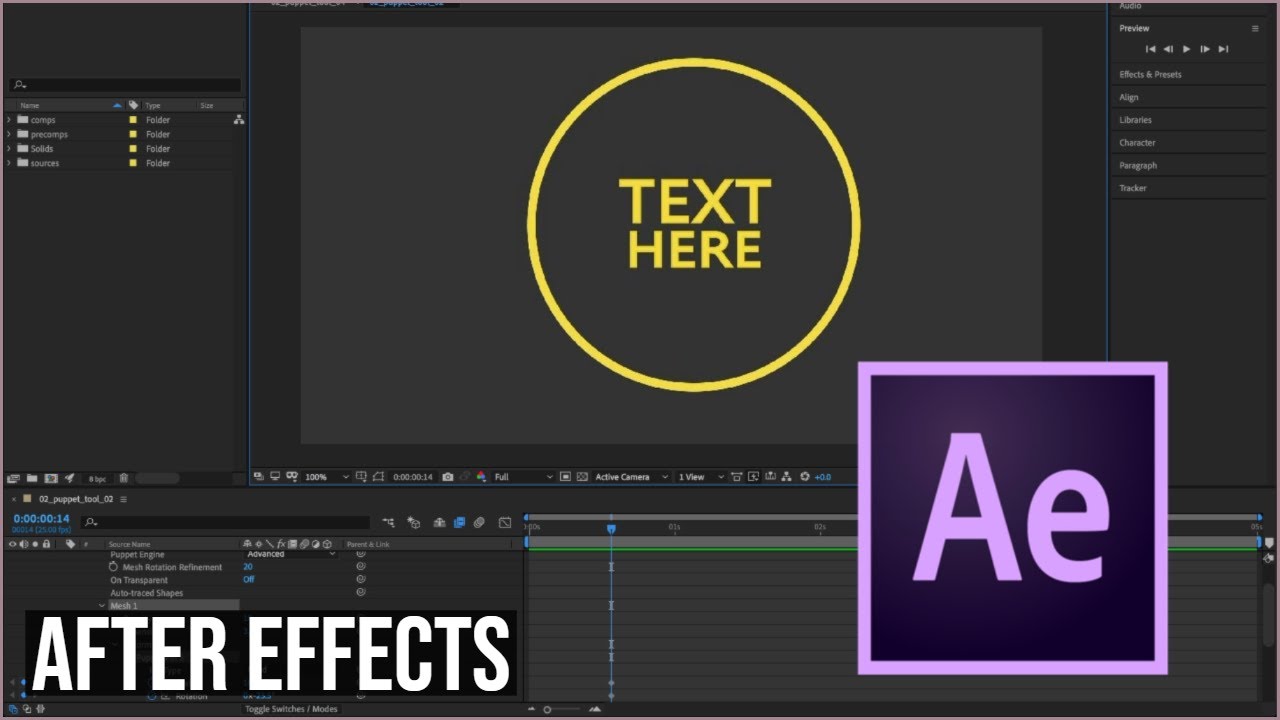Open the 1 View layout dropdown
The image size is (1280, 720).
pos(700,477)
